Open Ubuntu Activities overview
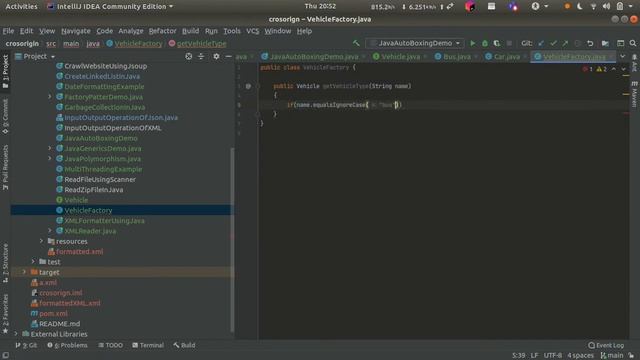The height and width of the screenshot is (360, 640). (21, 7)
